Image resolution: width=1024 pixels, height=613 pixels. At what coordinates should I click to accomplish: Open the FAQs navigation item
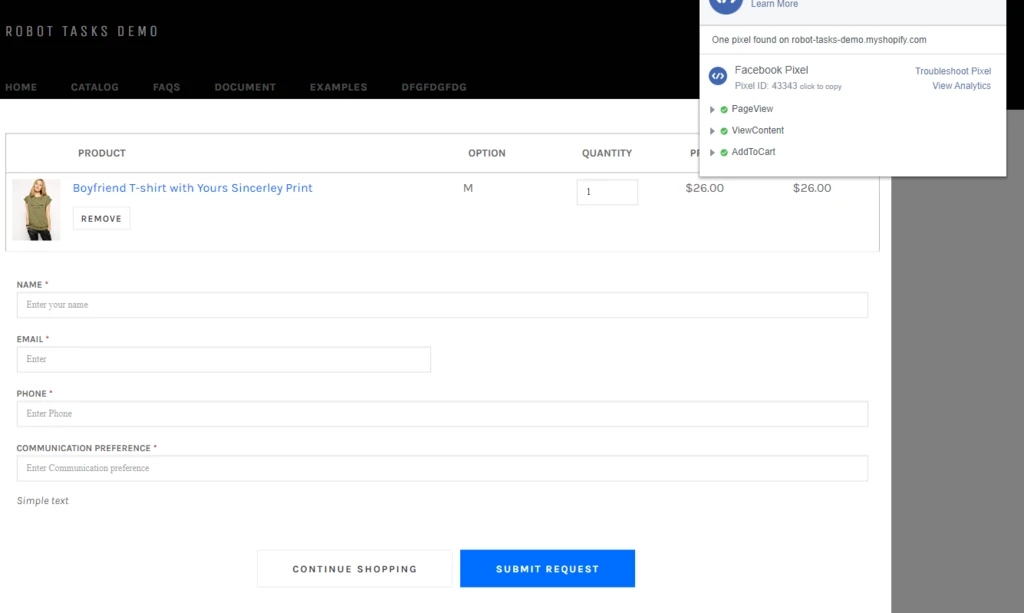[166, 87]
